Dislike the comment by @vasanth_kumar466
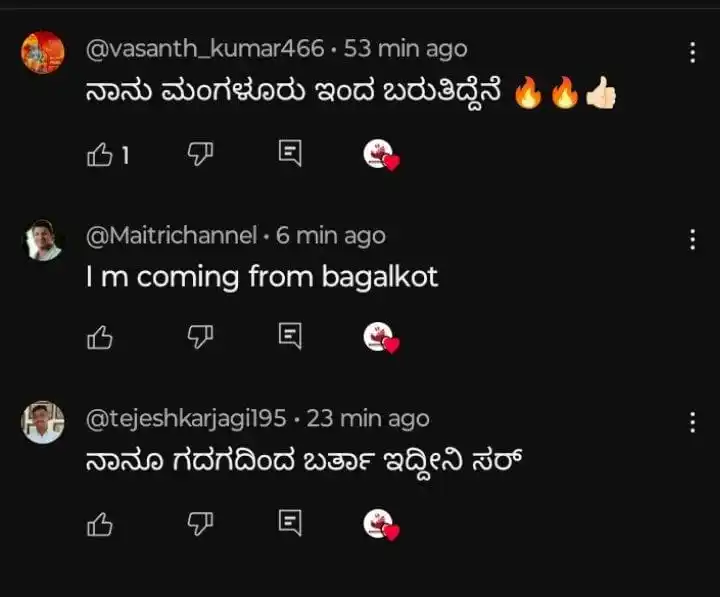Screen dimensions: 720x597 200,154
